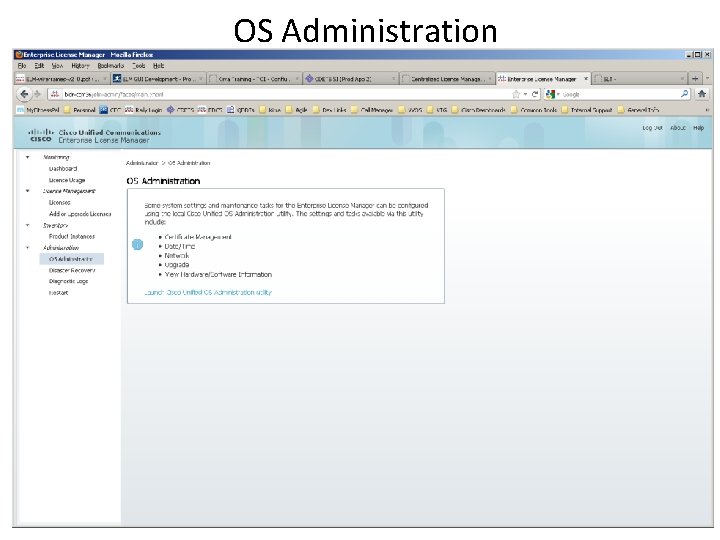Viewport: 720px width, 540px height.
Task: Click the site icon in address bar
Action: tap(55, 94)
